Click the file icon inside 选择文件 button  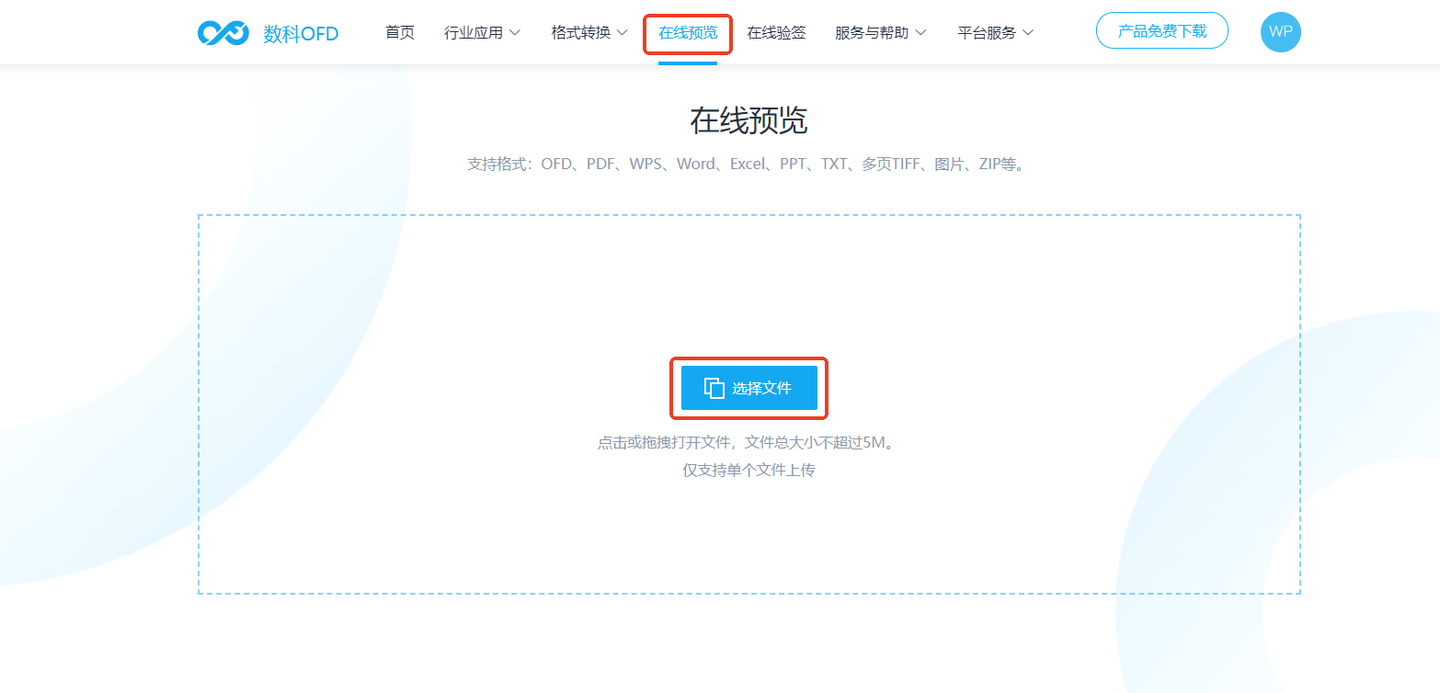713,388
